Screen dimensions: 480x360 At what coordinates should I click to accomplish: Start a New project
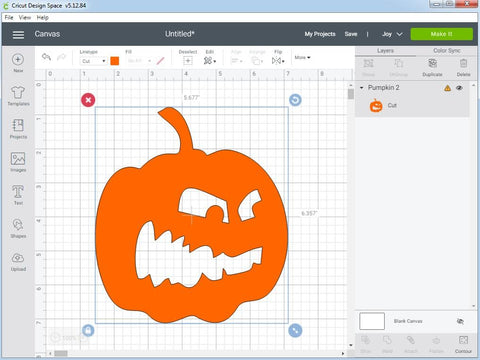coord(18,63)
